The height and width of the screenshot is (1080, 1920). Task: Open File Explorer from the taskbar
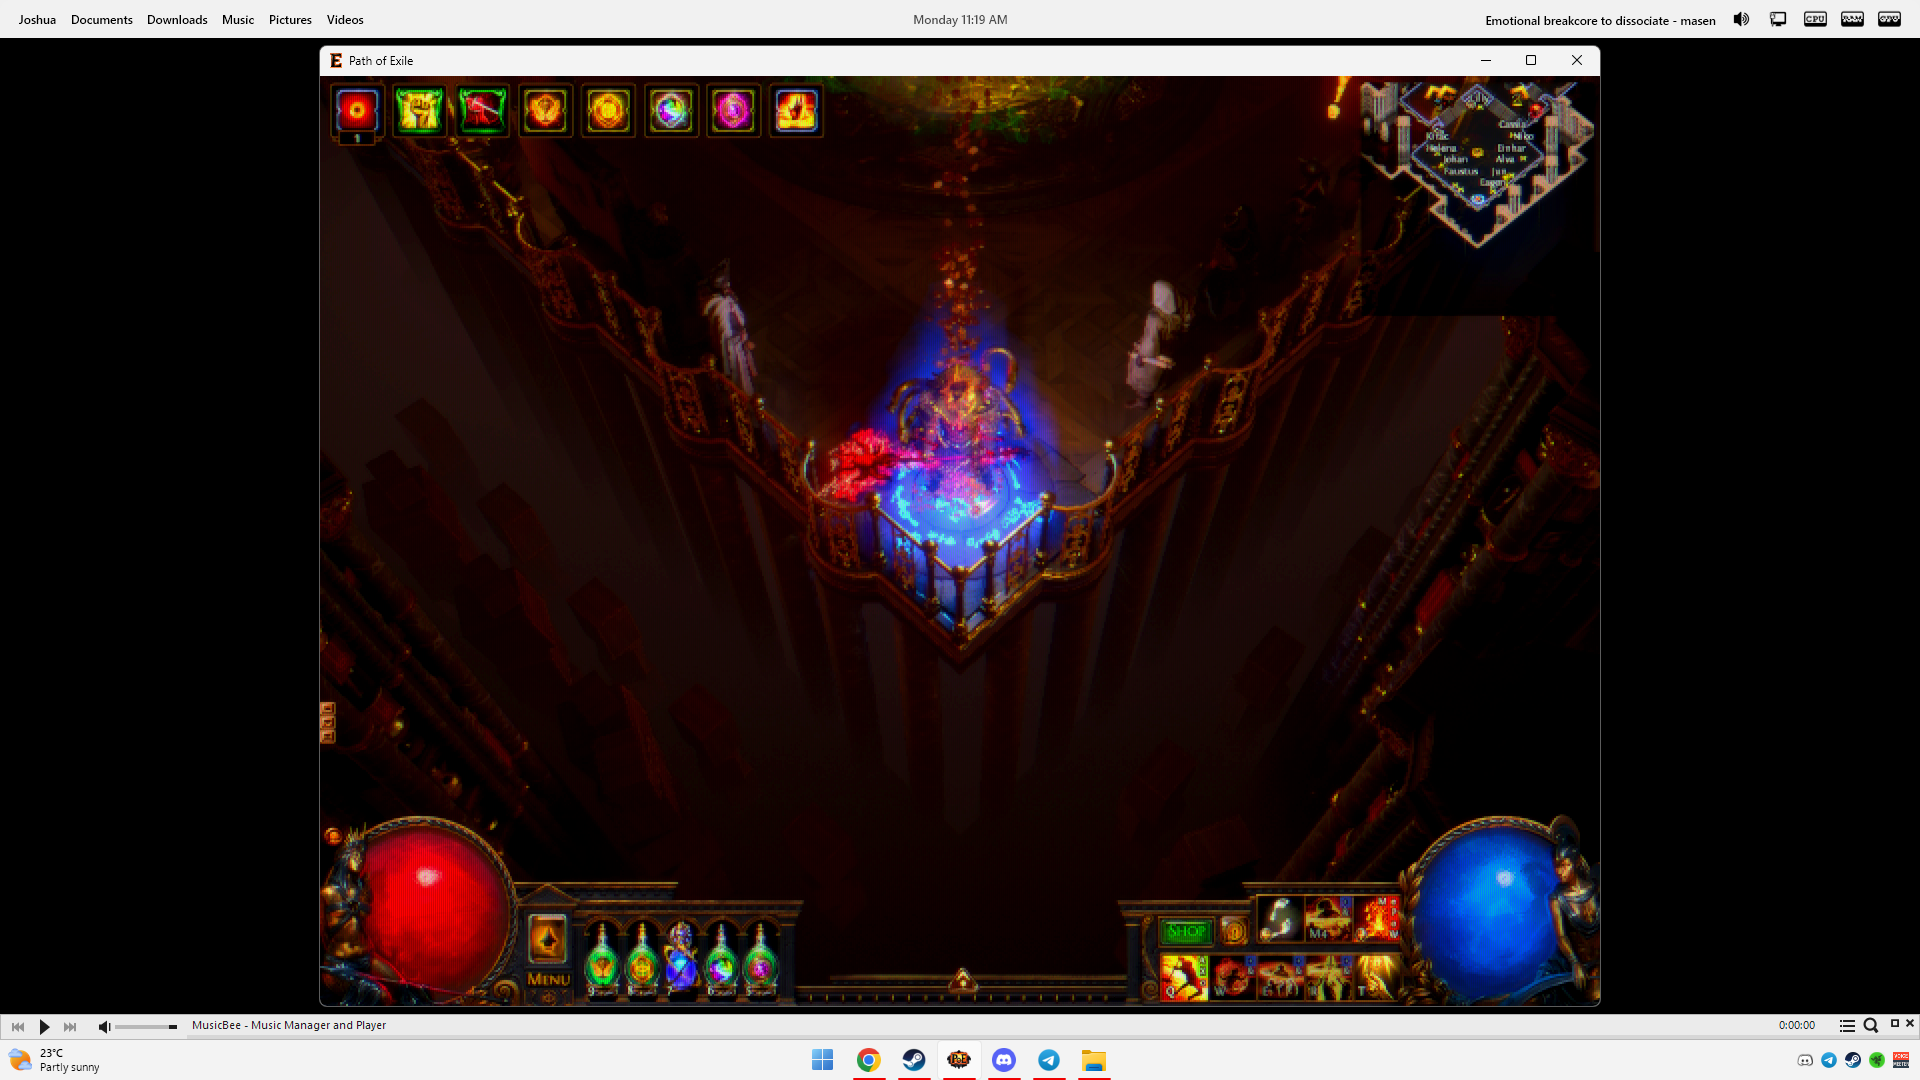pyautogui.click(x=1094, y=1060)
